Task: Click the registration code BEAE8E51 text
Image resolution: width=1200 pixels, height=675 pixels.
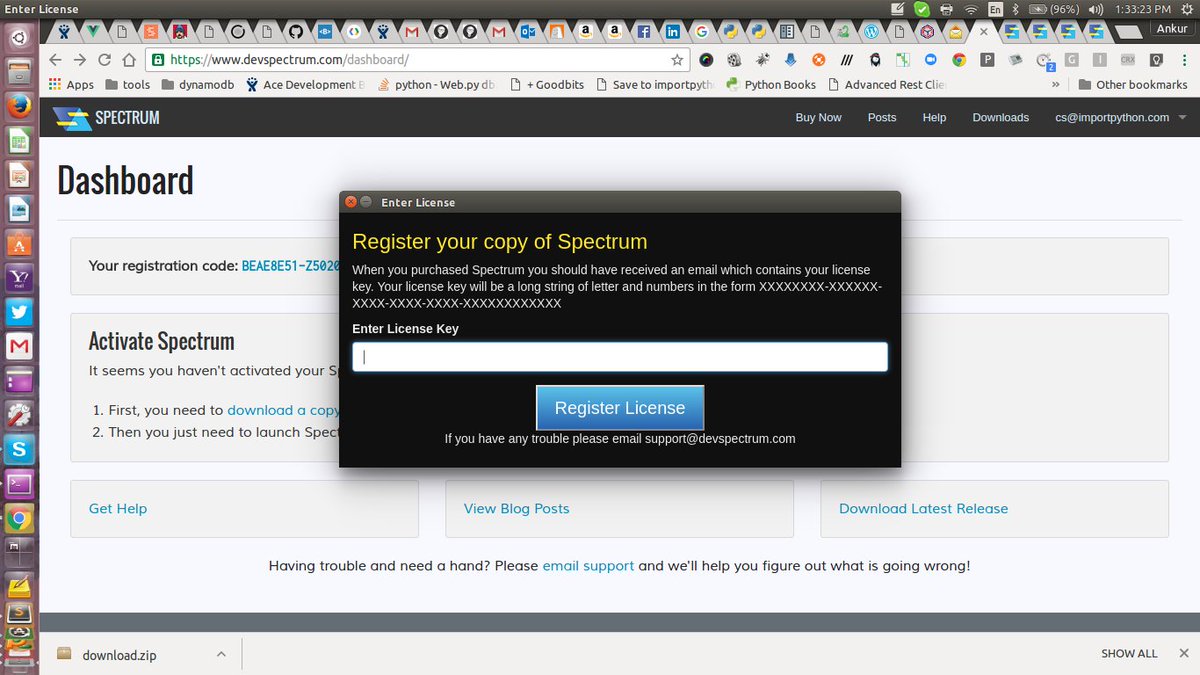Action: [x=291, y=266]
